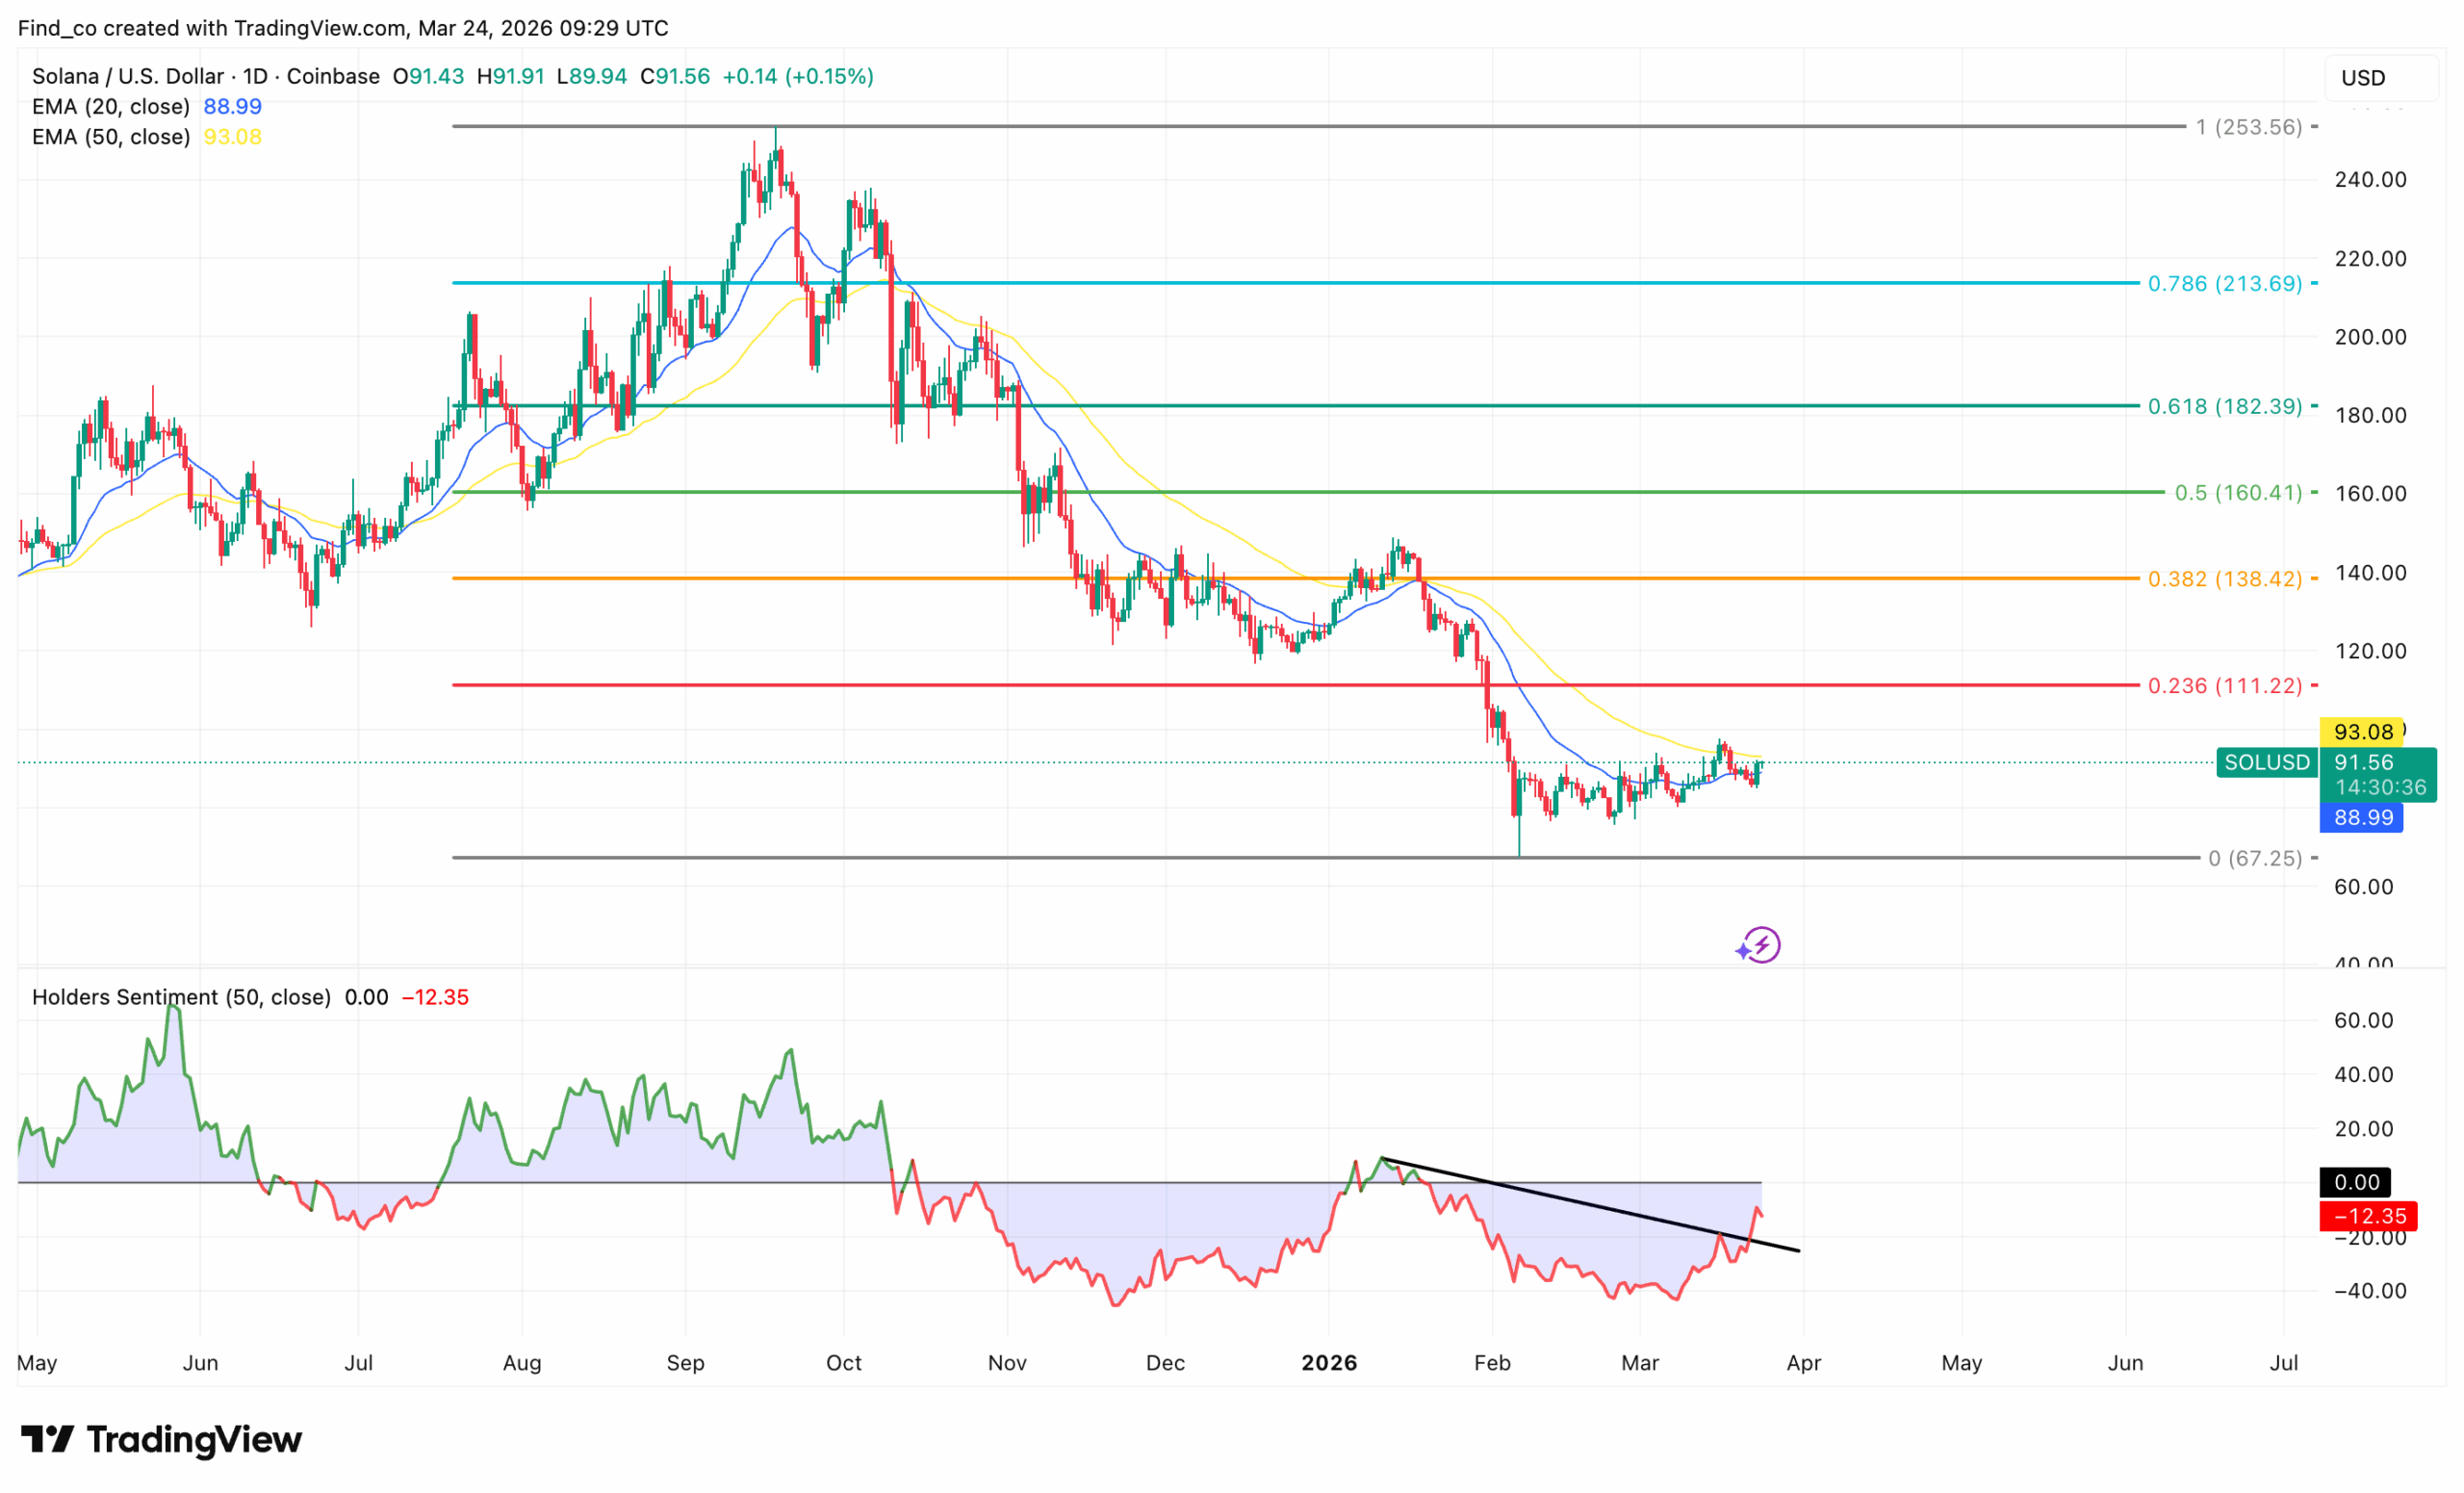Click the 120.00 price axis value
Viewport: 2464px width, 1493px height.
tap(2370, 651)
